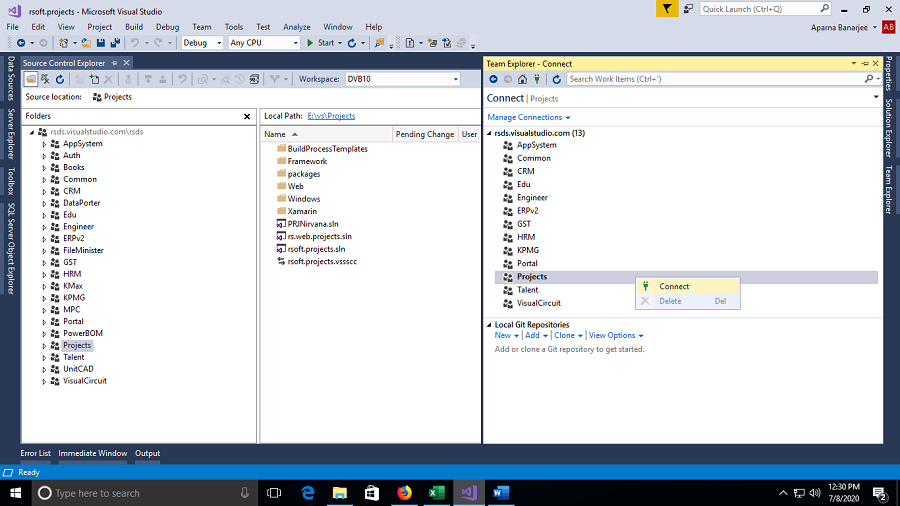Collapse the rsds.visualstudio.com\rsds root node
The width and height of the screenshot is (900, 506).
click(32, 132)
